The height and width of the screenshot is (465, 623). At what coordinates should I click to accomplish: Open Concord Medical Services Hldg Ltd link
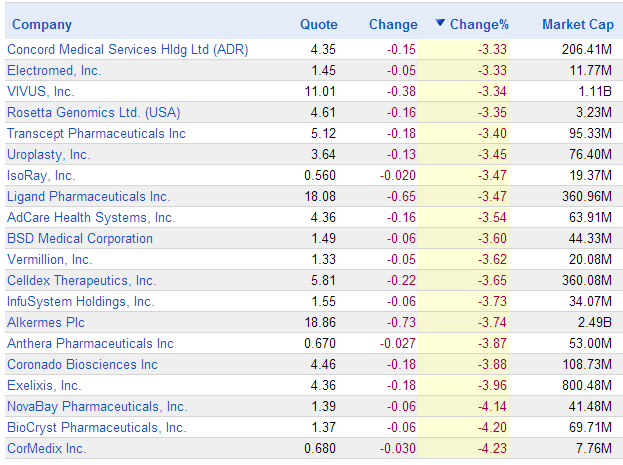(127, 49)
